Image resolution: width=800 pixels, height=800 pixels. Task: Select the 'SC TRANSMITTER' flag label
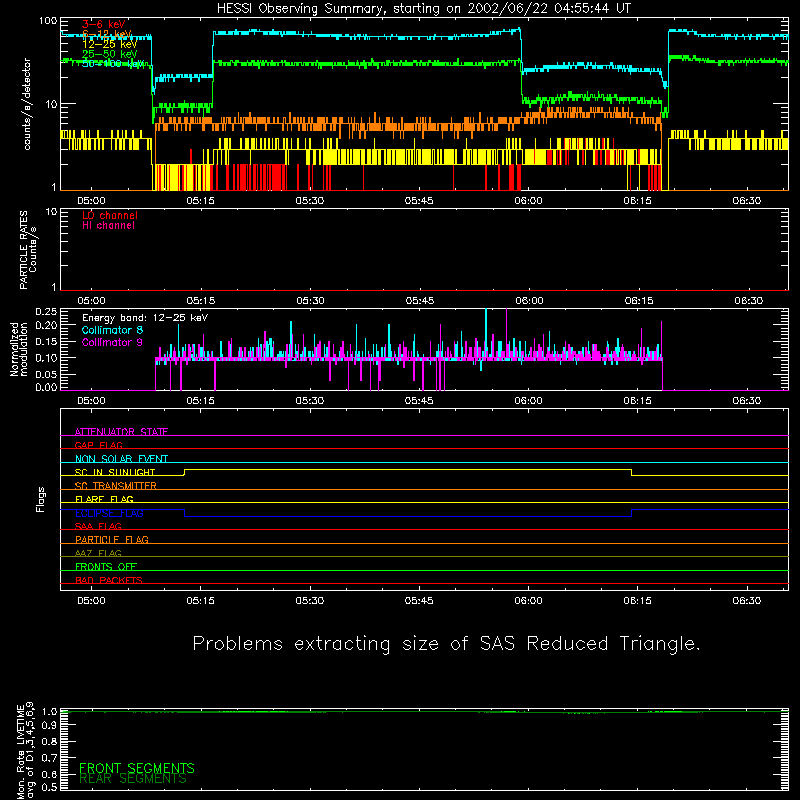click(116, 486)
